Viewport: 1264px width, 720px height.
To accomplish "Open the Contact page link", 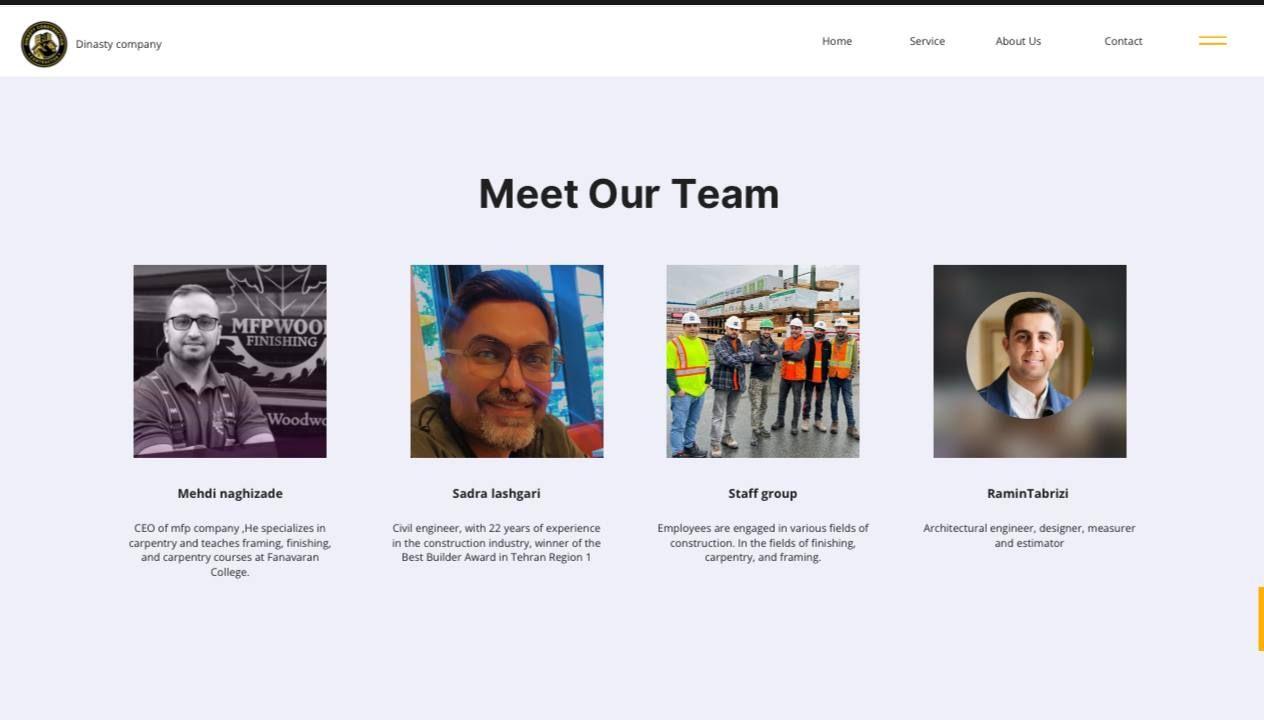I will (1122, 41).
